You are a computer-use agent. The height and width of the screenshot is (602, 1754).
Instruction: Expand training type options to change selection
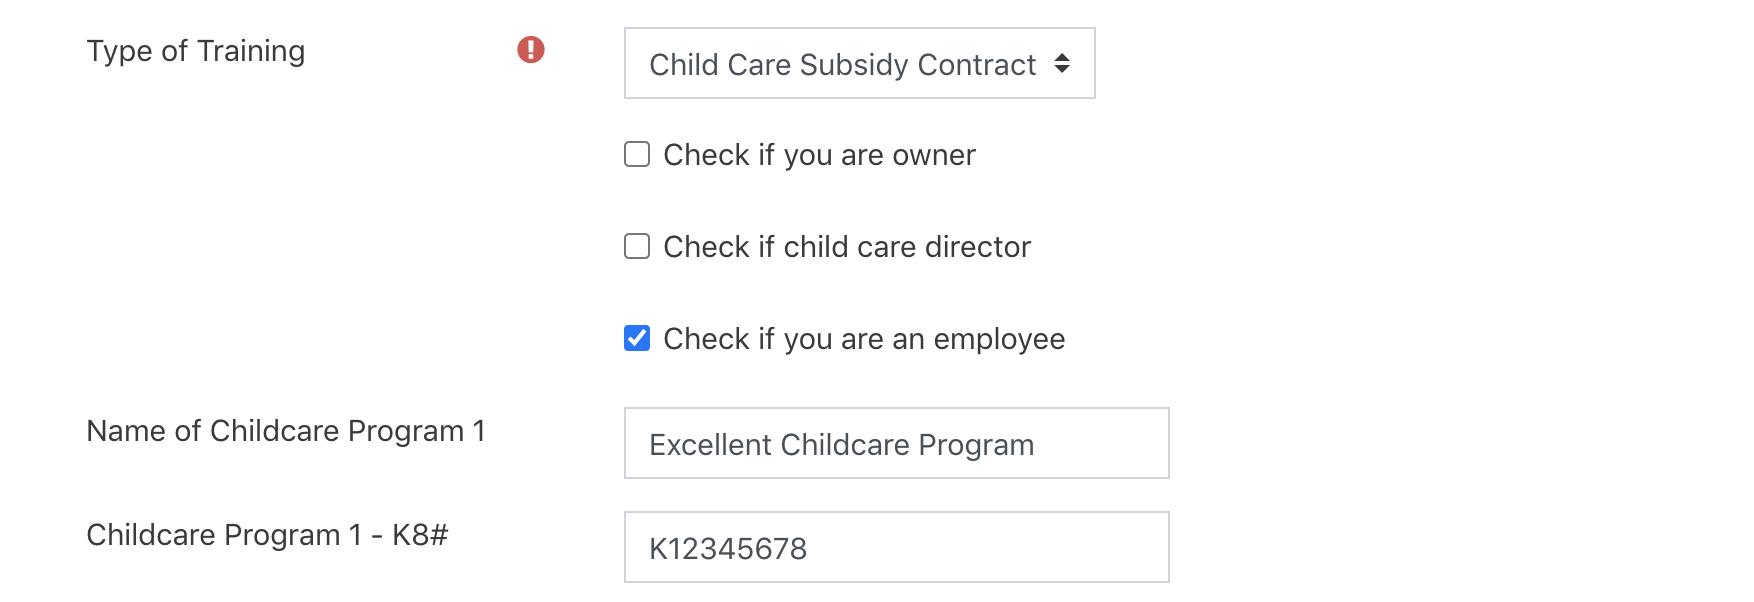tap(860, 63)
